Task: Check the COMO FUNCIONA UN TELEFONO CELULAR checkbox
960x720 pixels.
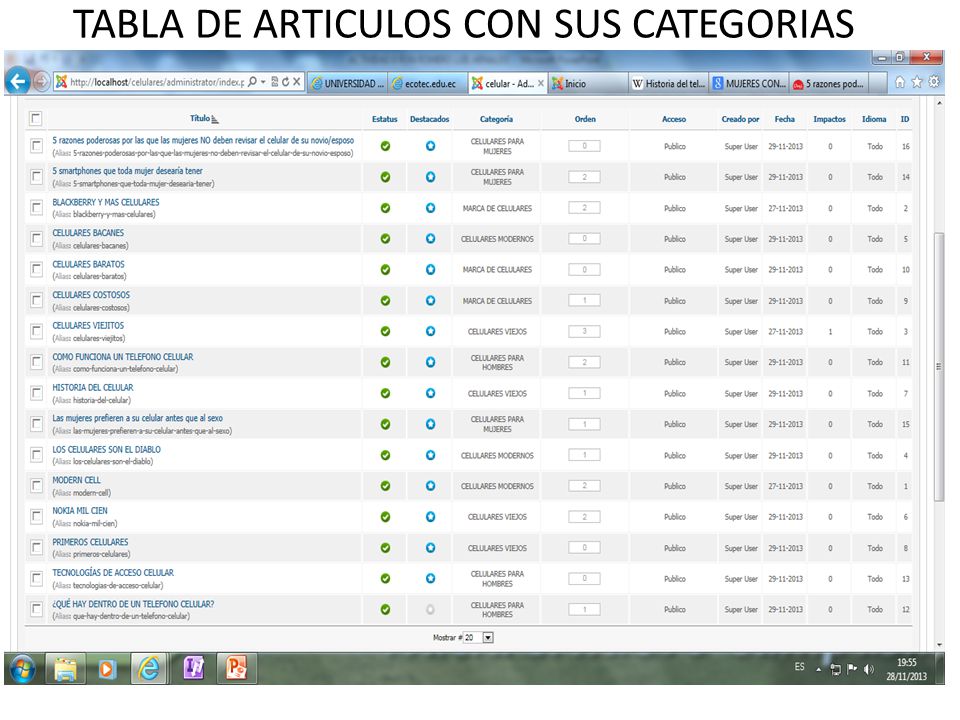Action: coord(37,362)
